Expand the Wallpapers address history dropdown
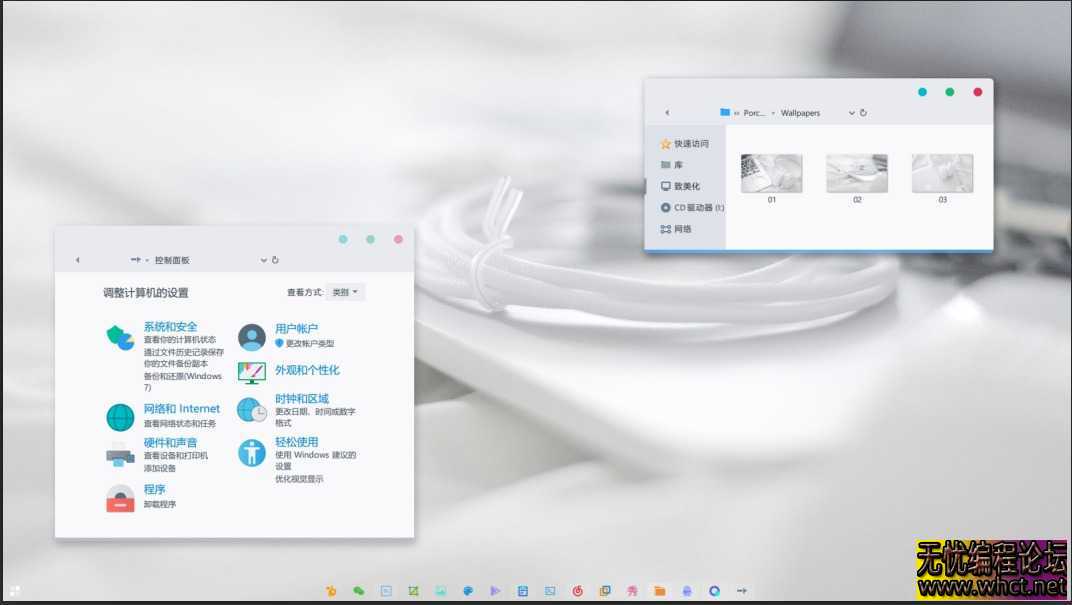The height and width of the screenshot is (605, 1072). (x=852, y=113)
